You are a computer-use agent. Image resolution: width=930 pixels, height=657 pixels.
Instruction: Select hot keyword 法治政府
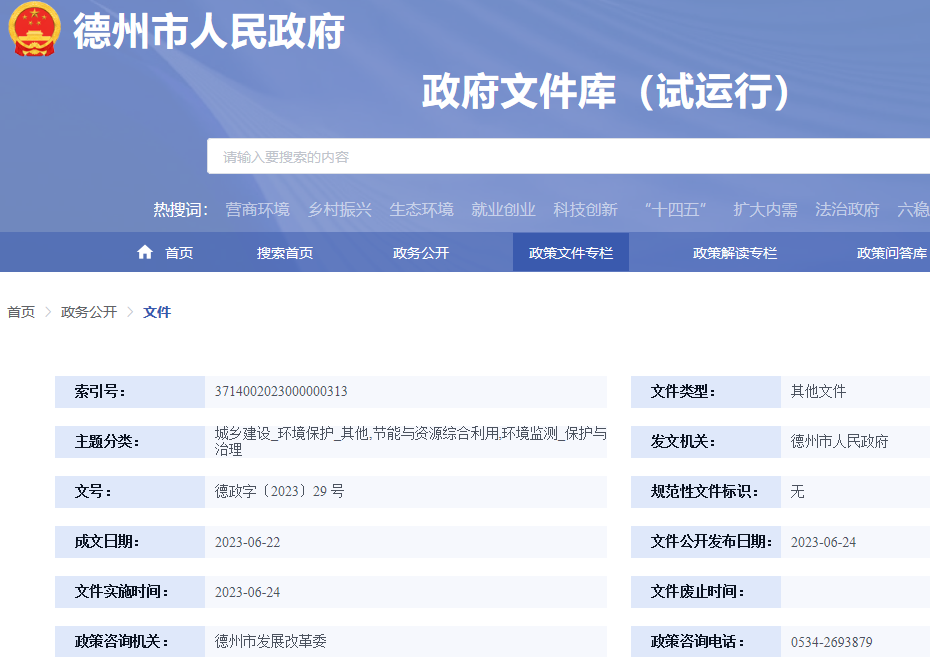click(x=847, y=209)
